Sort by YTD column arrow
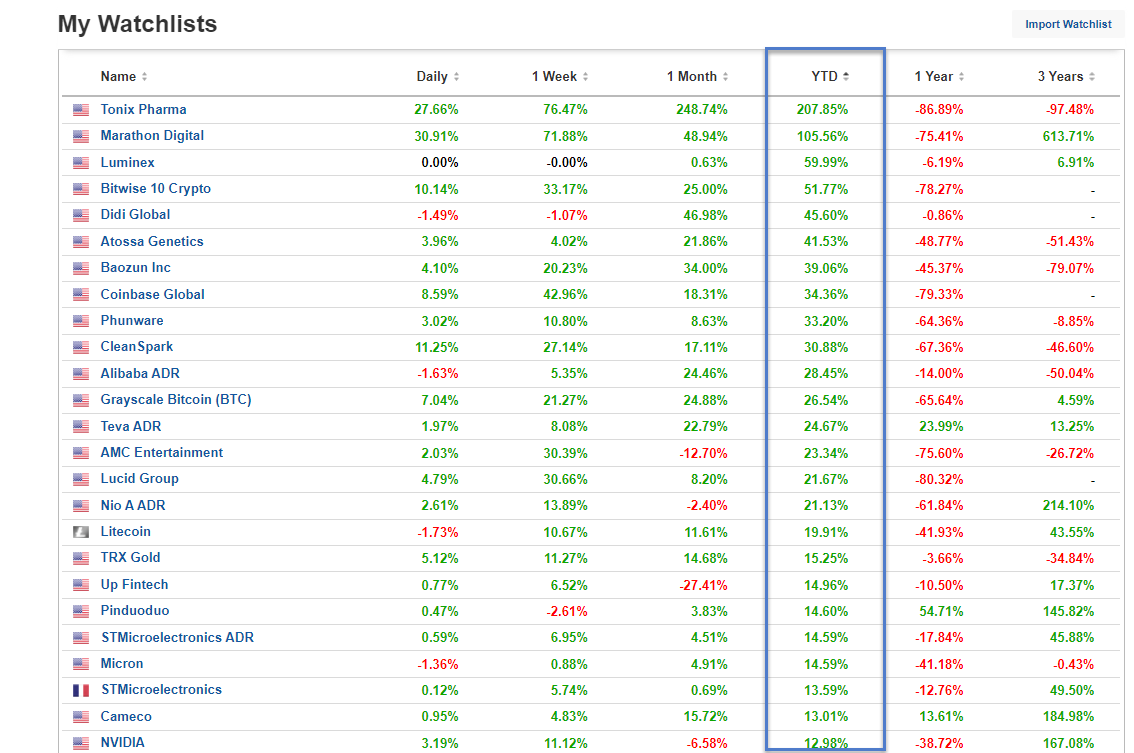This screenshot has width=1134, height=753. (846, 77)
